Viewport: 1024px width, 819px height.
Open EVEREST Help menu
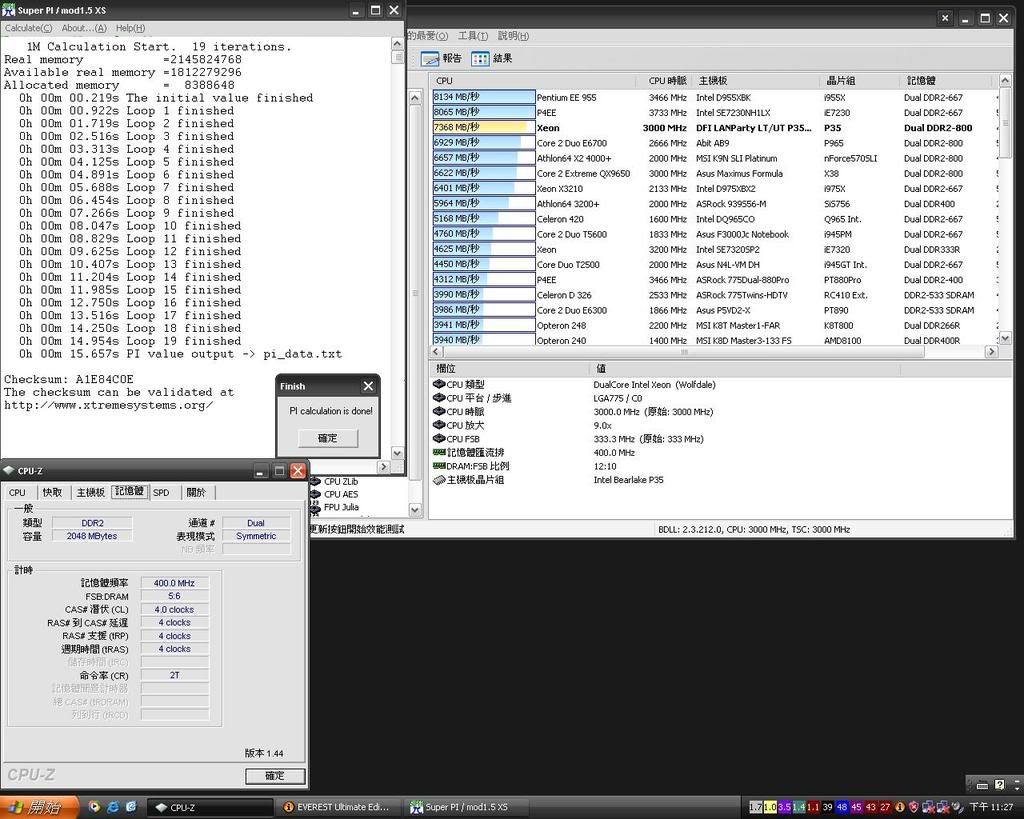513,36
